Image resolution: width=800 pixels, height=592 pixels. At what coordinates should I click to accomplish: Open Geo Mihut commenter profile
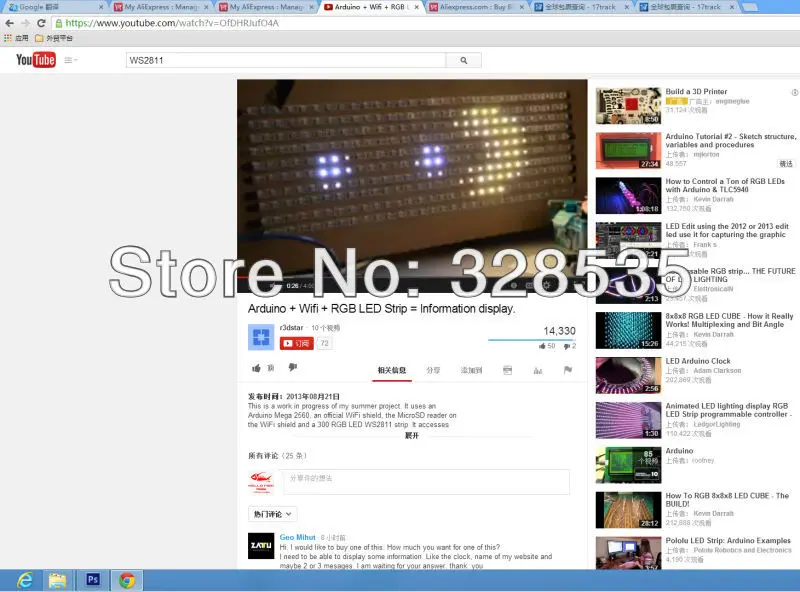(297, 537)
